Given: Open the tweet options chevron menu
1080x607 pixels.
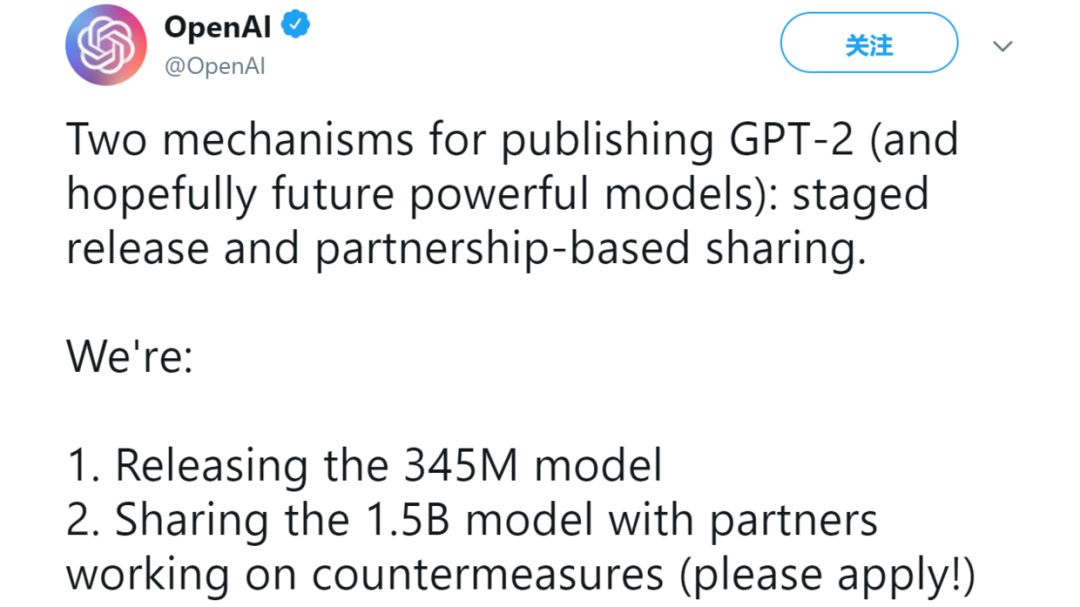Looking at the screenshot, I should [1002, 46].
